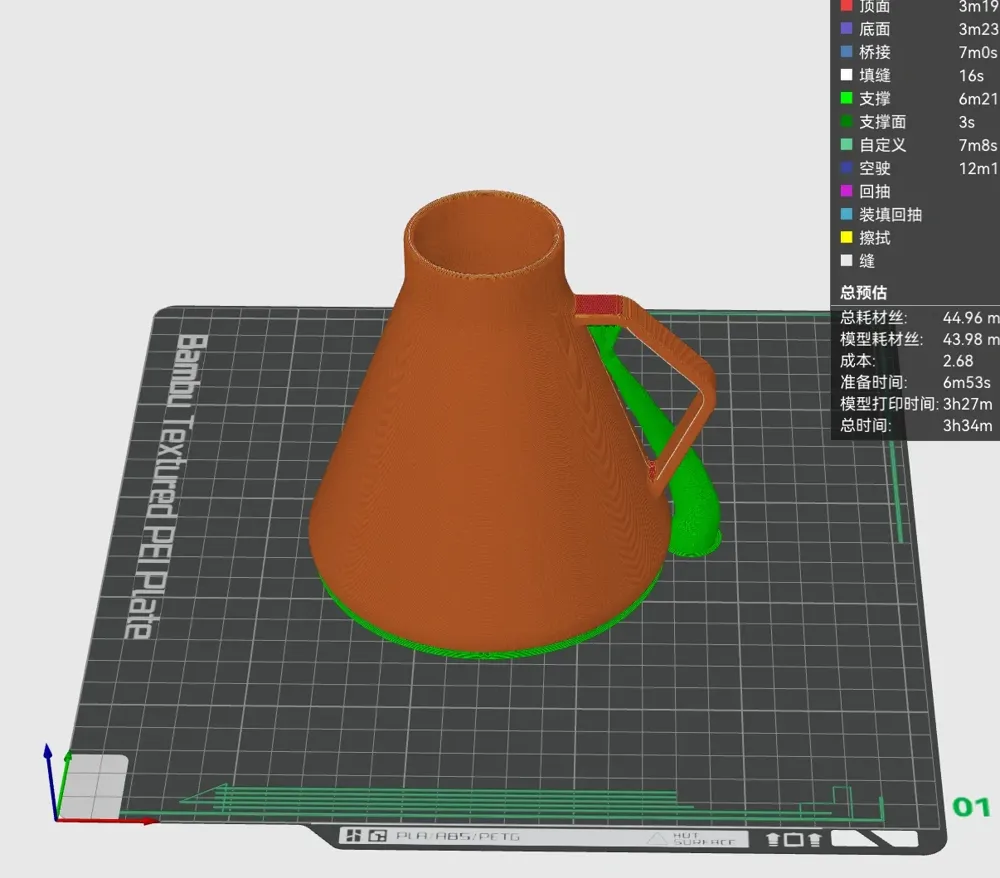Click the 底面 bottom surface swatch

tap(846, 29)
